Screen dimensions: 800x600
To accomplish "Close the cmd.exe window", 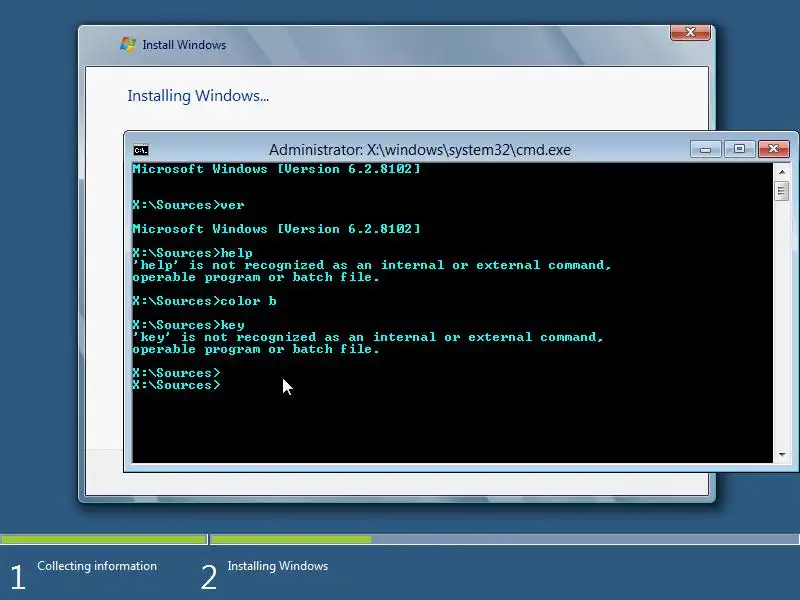I will pyautogui.click(x=773, y=149).
